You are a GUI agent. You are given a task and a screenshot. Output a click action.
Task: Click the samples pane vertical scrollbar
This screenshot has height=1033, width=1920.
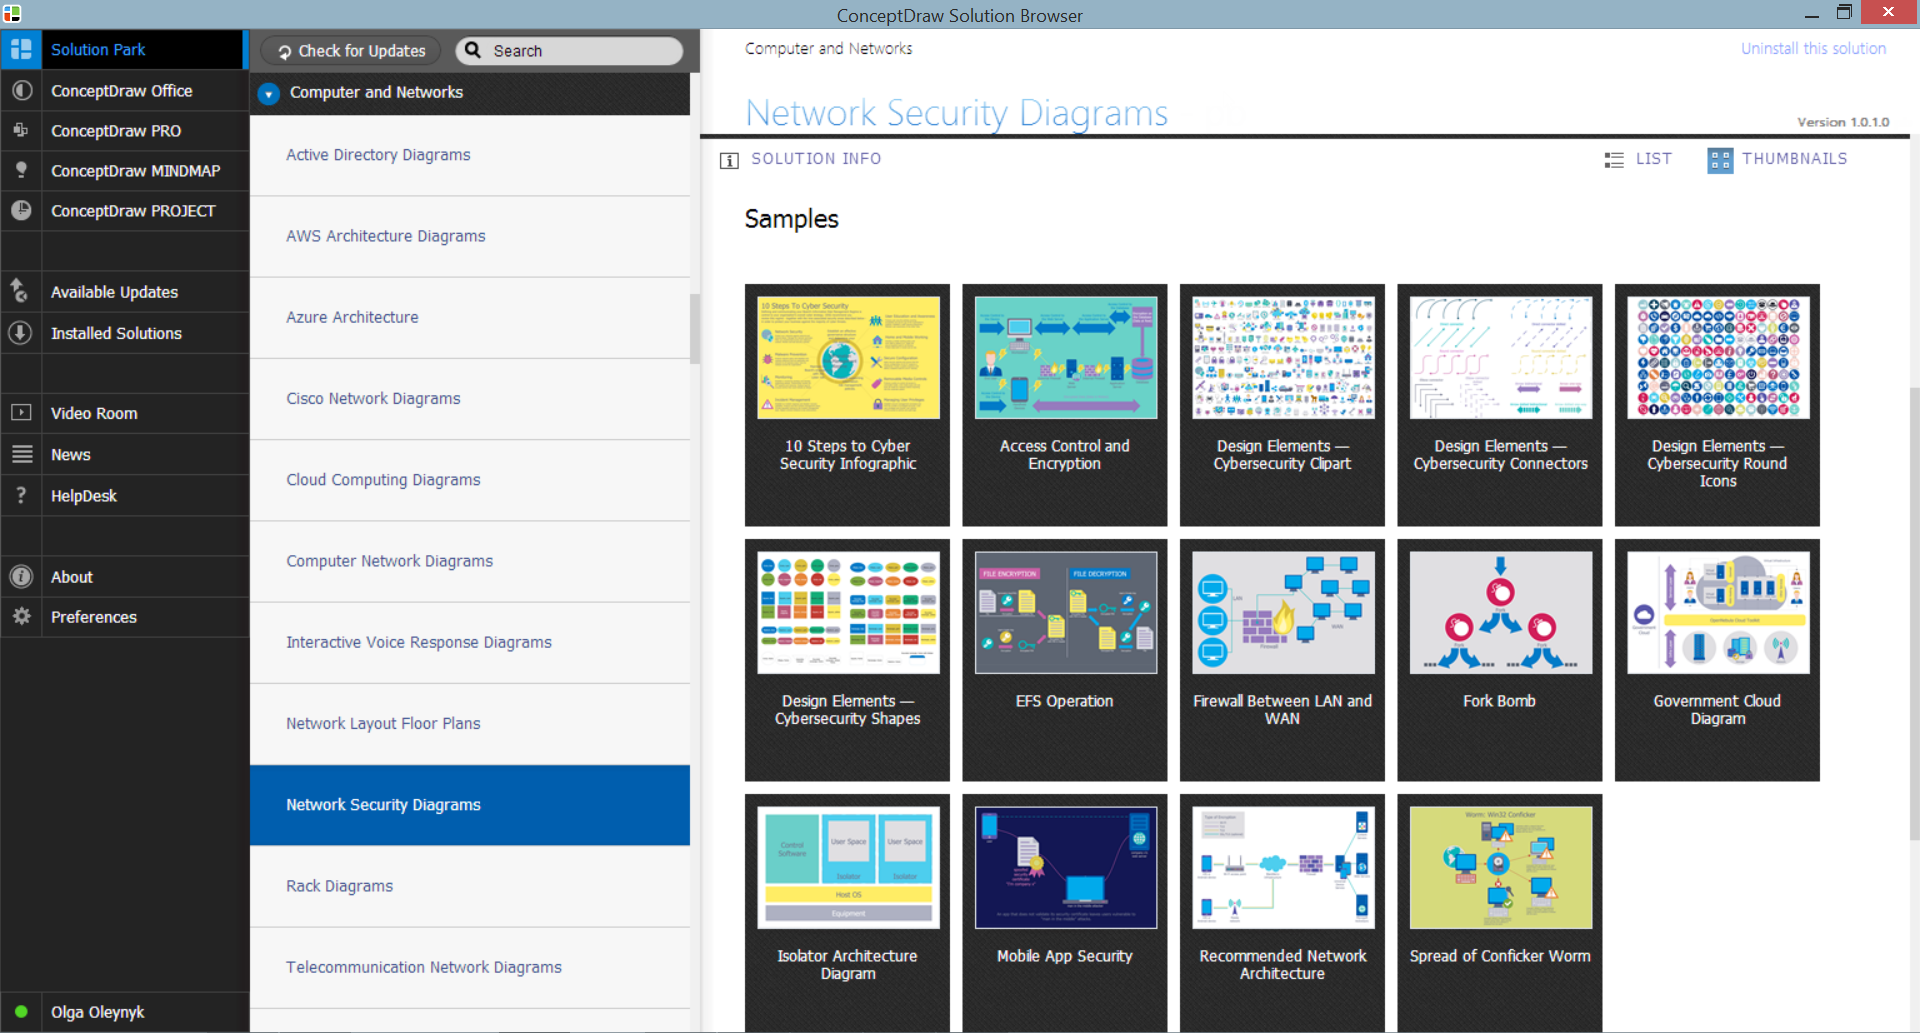click(x=1914, y=614)
